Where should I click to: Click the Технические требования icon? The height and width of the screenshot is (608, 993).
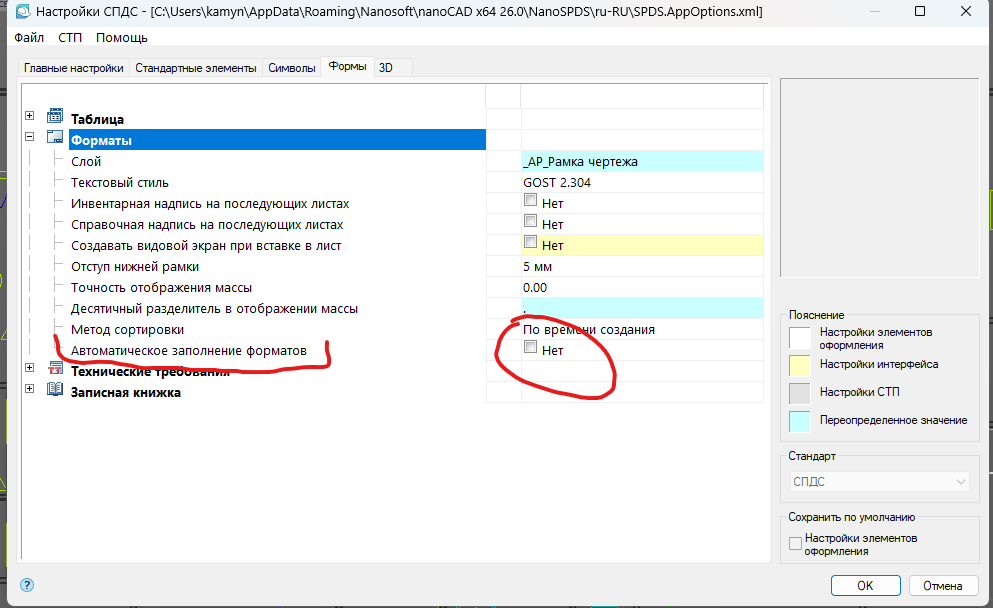(55, 372)
